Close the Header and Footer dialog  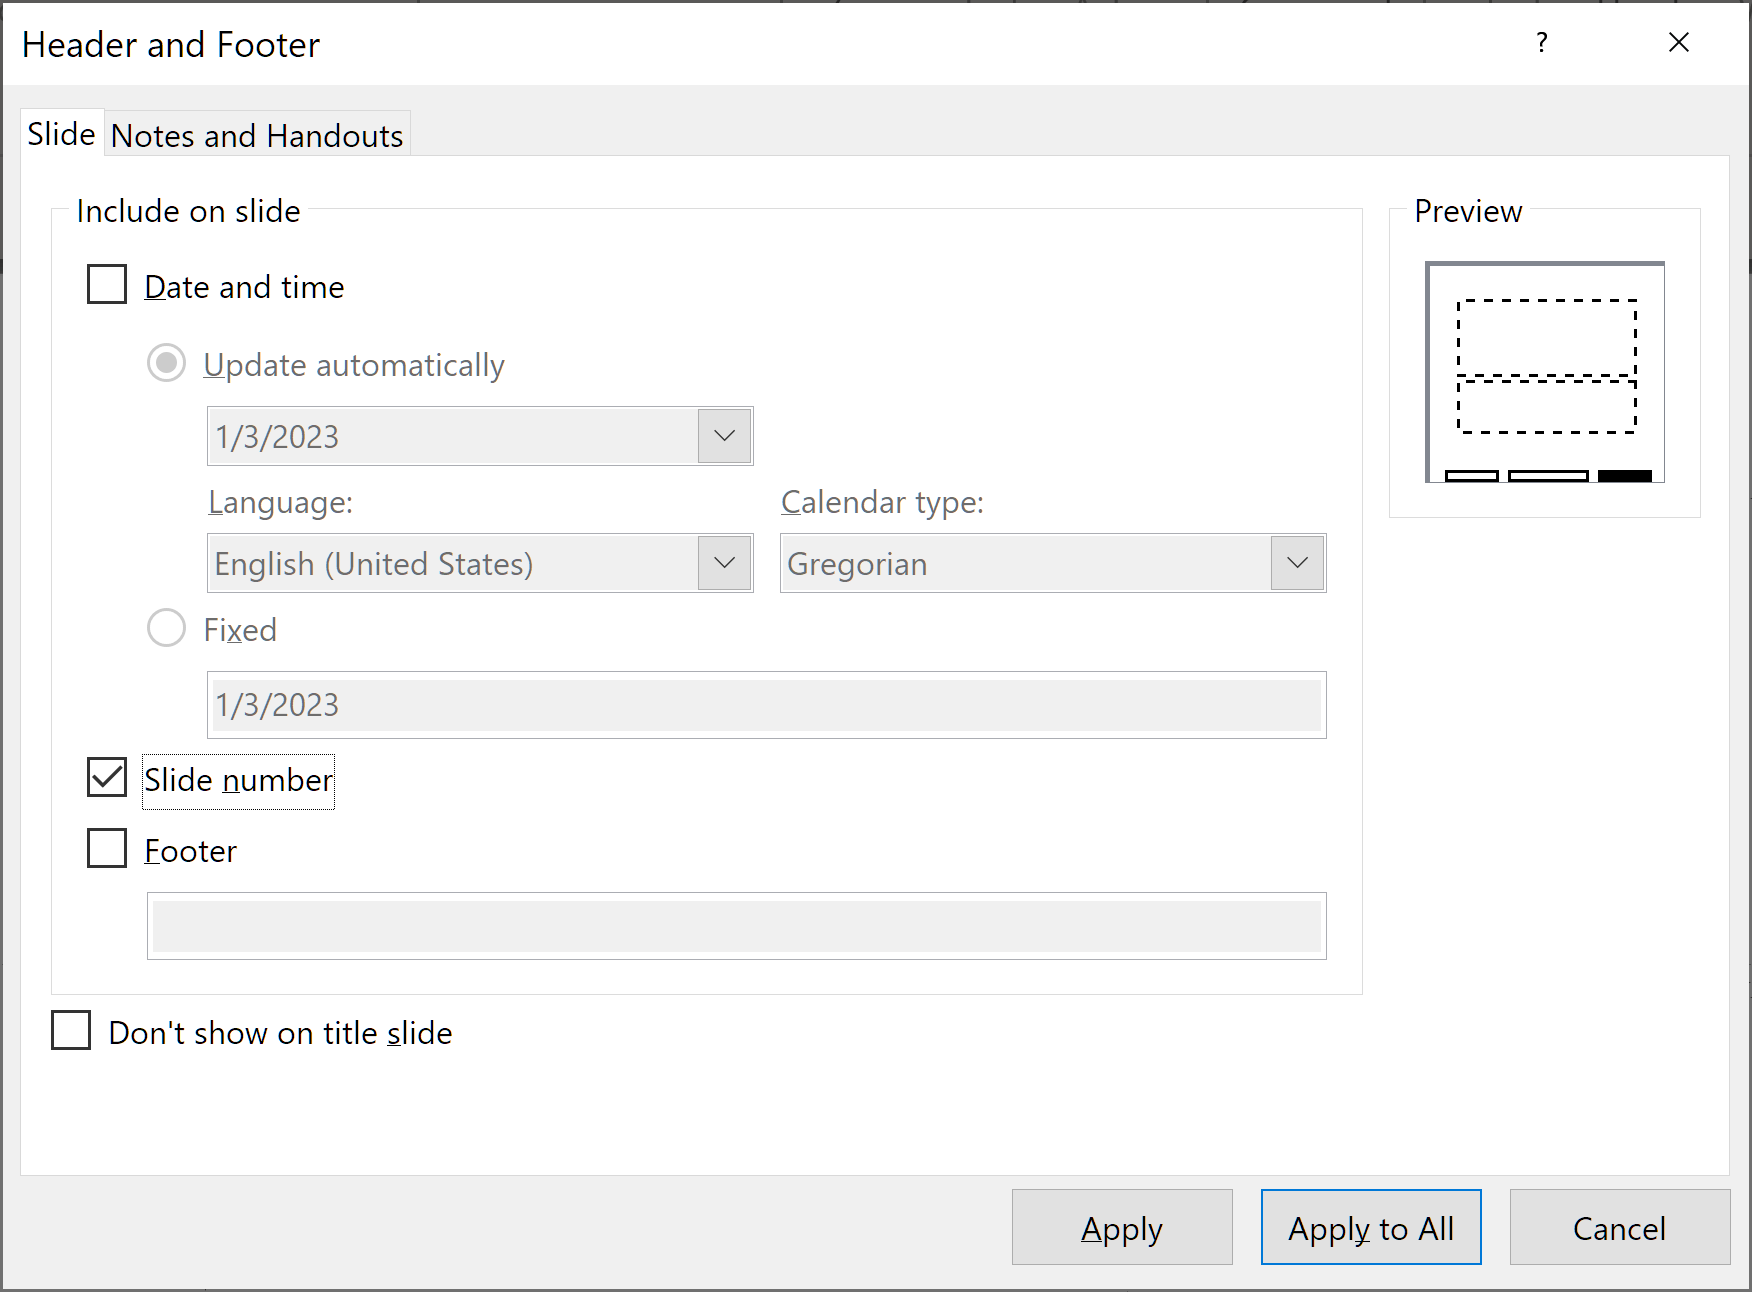(1679, 42)
